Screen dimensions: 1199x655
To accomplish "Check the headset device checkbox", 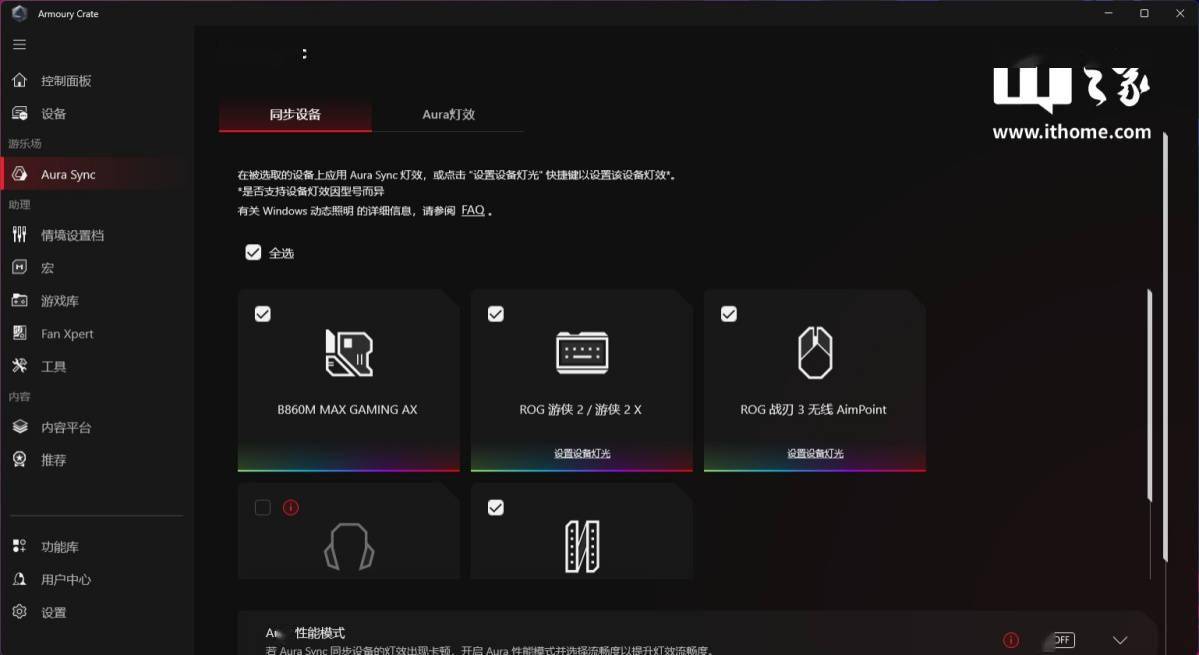I will (262, 507).
